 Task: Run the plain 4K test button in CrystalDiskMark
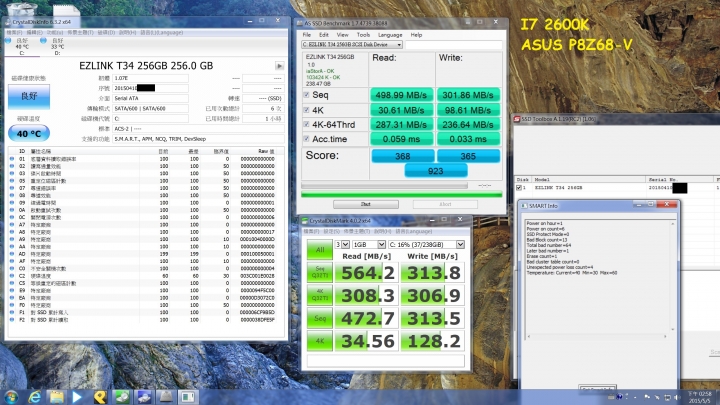click(320, 341)
